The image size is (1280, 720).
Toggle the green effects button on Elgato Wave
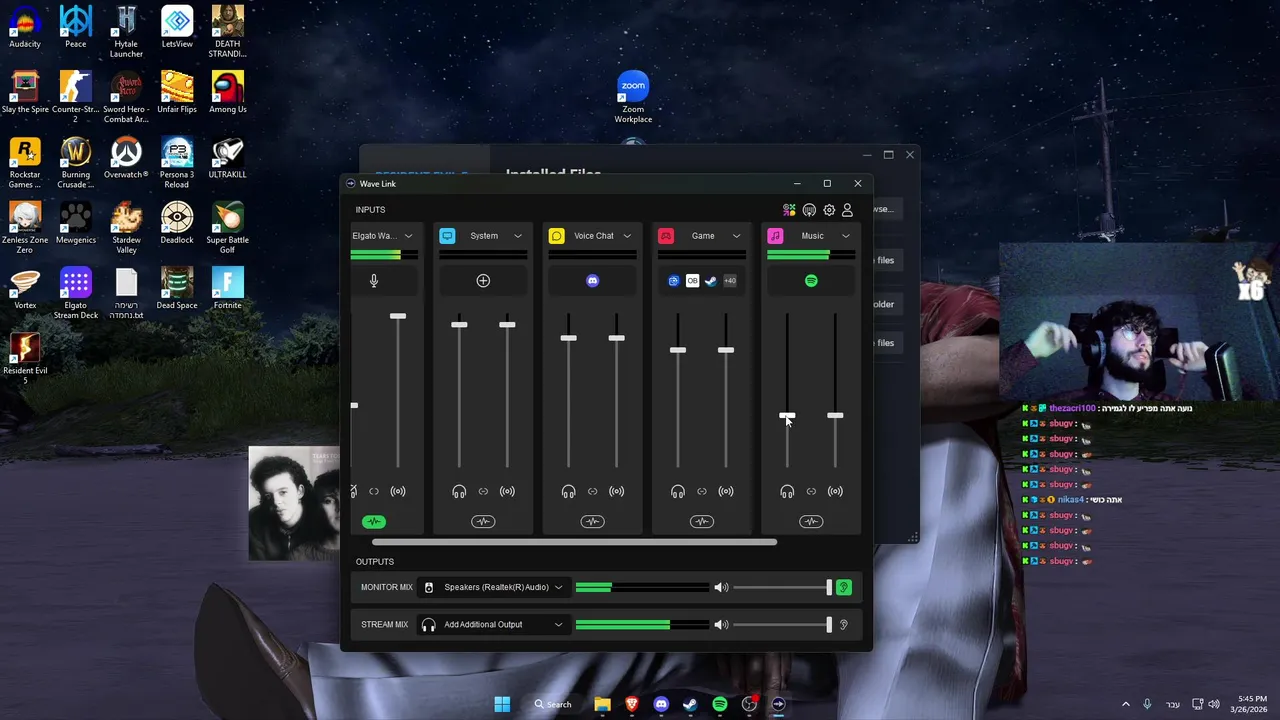374,522
